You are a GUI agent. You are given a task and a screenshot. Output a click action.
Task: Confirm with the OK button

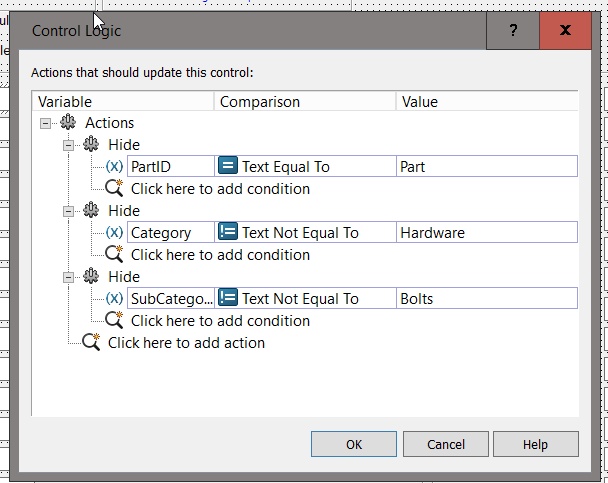[354, 444]
